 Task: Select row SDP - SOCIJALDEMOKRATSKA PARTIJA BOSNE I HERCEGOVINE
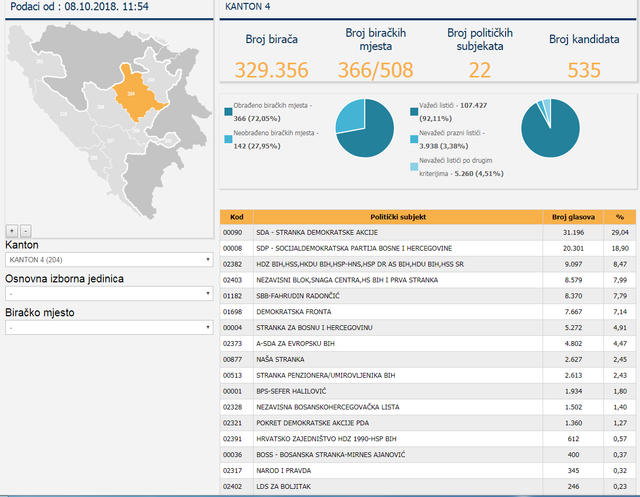[428, 248]
